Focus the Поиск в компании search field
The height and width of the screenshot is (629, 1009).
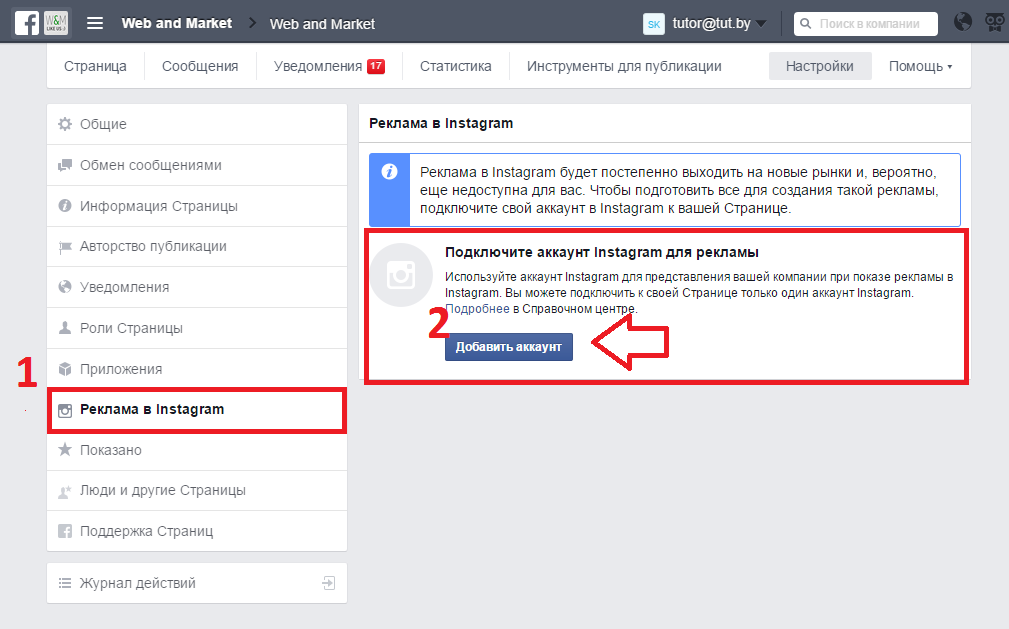pyautogui.click(x=866, y=24)
